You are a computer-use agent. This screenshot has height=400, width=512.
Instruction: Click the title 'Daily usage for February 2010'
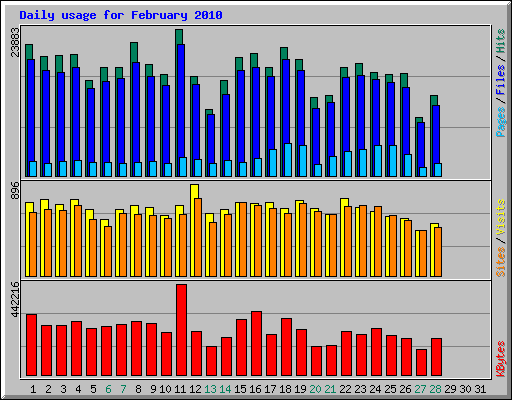click(121, 15)
